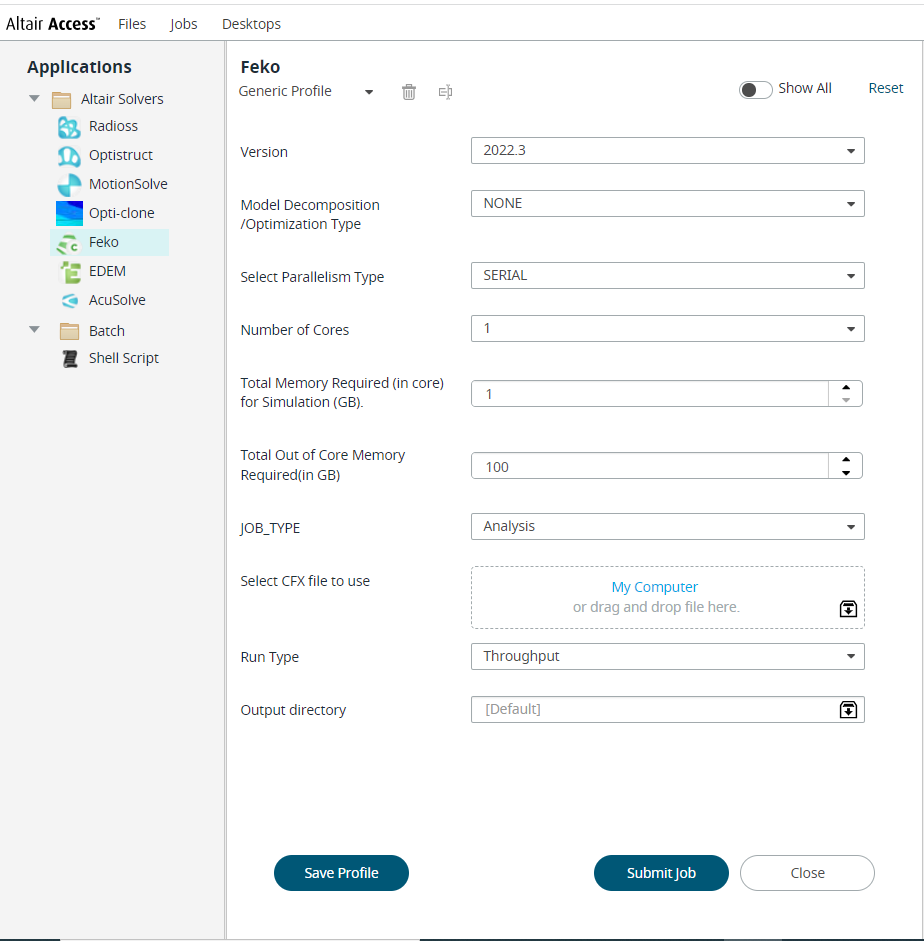The height and width of the screenshot is (941, 924).
Task: Open the EDEM application icon
Action: [x=70, y=272]
